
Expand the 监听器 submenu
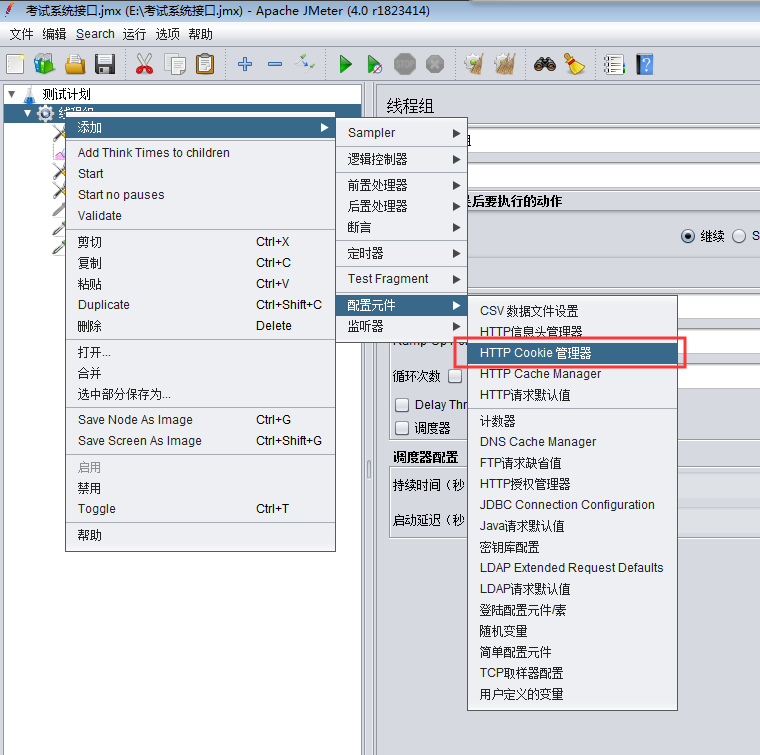click(x=402, y=326)
